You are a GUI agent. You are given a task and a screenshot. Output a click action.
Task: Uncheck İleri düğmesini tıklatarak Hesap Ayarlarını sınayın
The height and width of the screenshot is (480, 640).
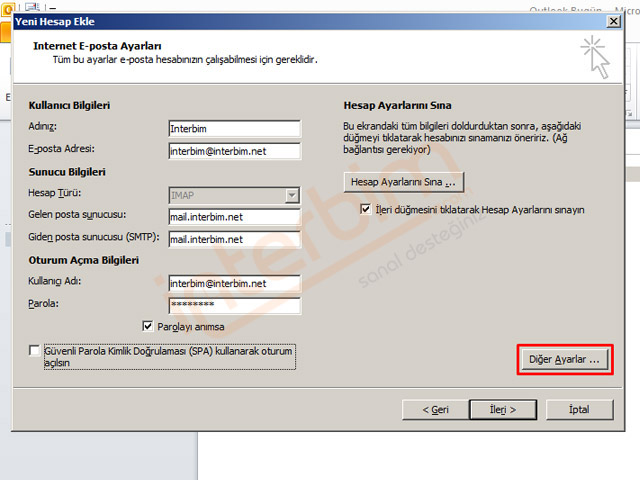366,210
